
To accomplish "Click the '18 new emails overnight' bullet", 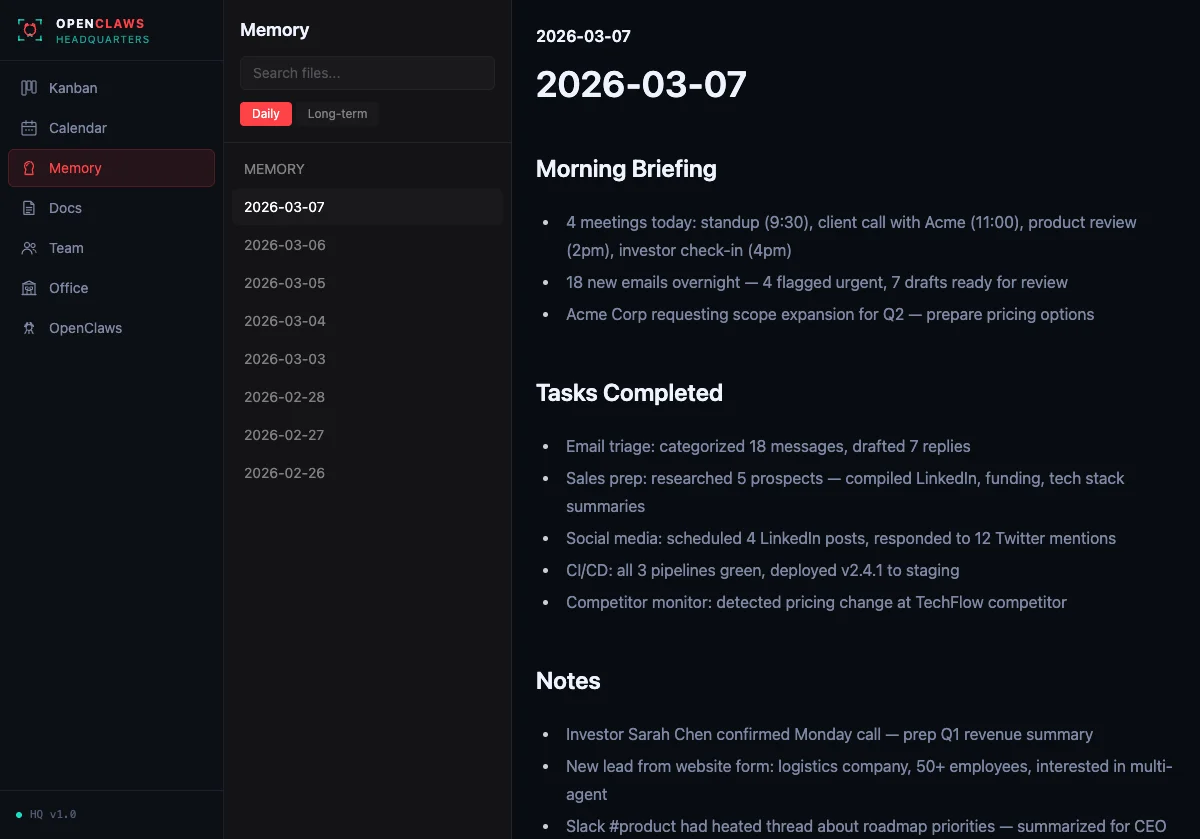I will 817,282.
